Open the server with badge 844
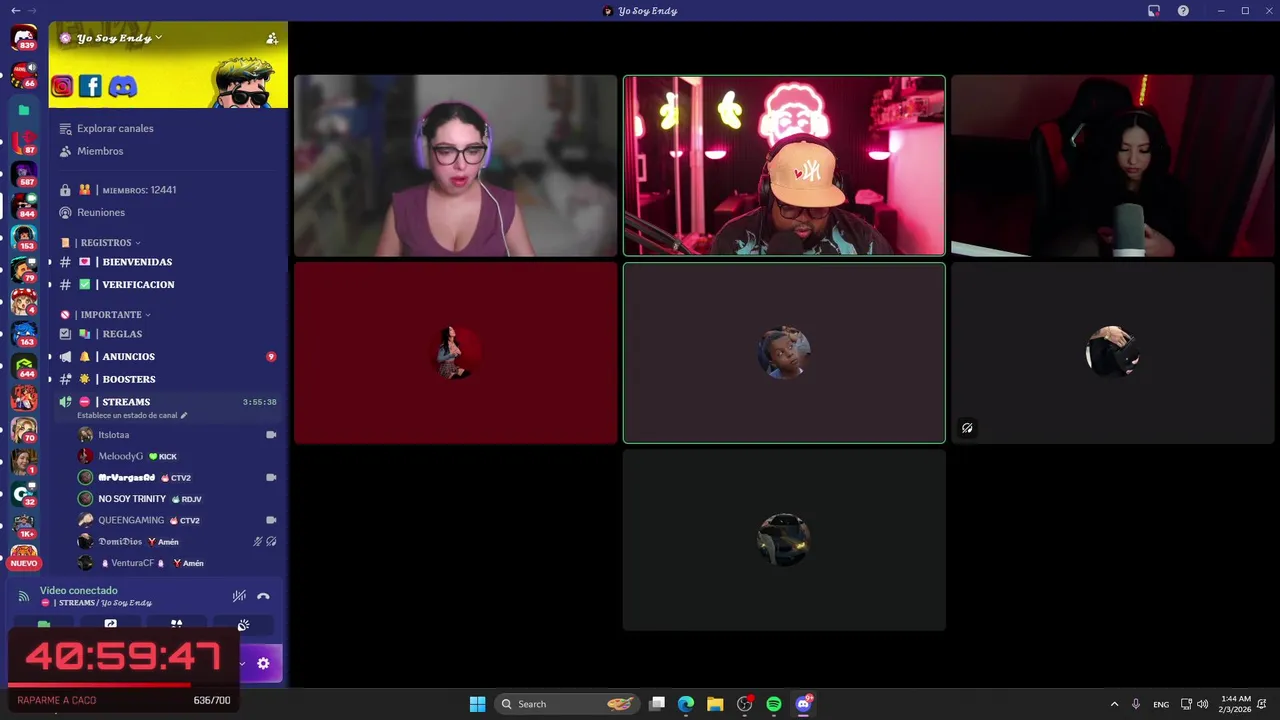 point(24,207)
